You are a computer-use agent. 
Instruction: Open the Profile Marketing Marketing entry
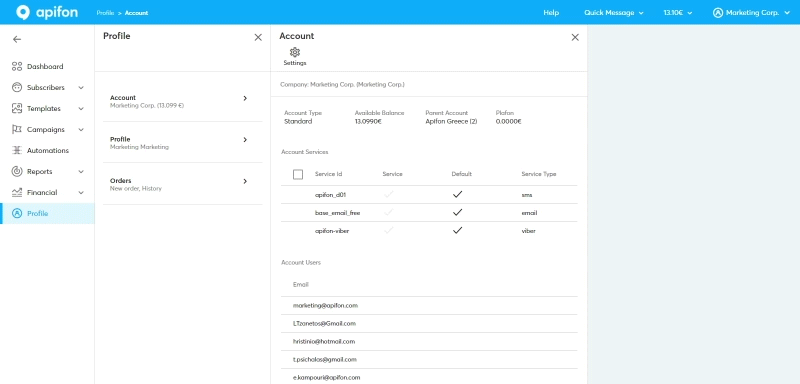(x=183, y=142)
